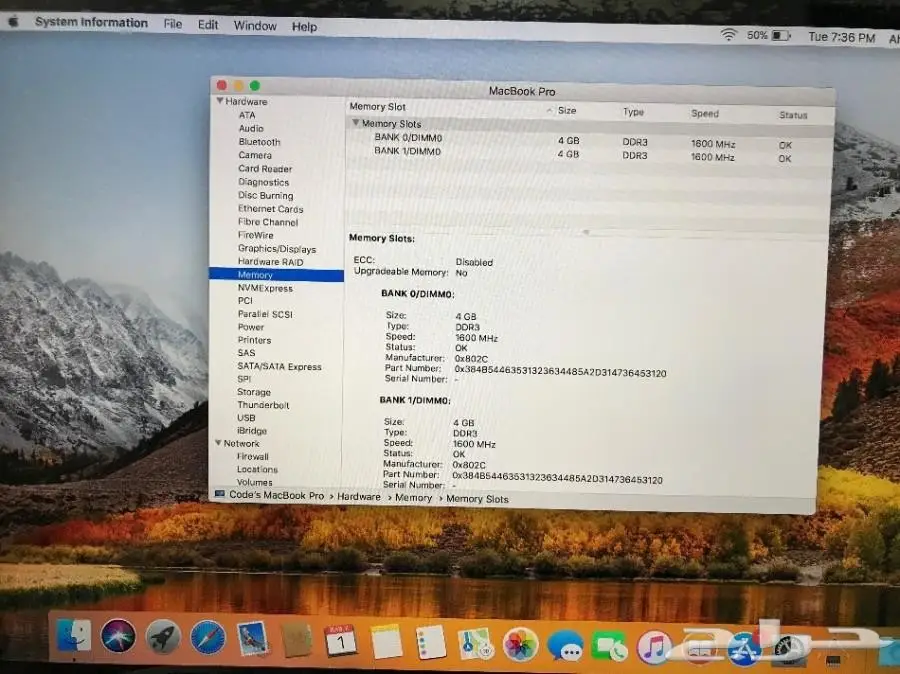
Task: Open the Help menu
Action: pos(304,26)
